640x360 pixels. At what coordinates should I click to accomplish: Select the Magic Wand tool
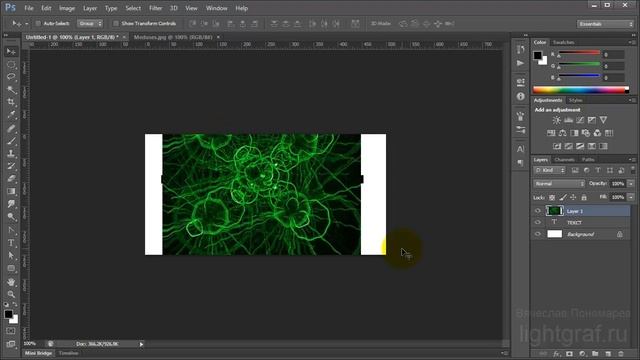[11, 89]
